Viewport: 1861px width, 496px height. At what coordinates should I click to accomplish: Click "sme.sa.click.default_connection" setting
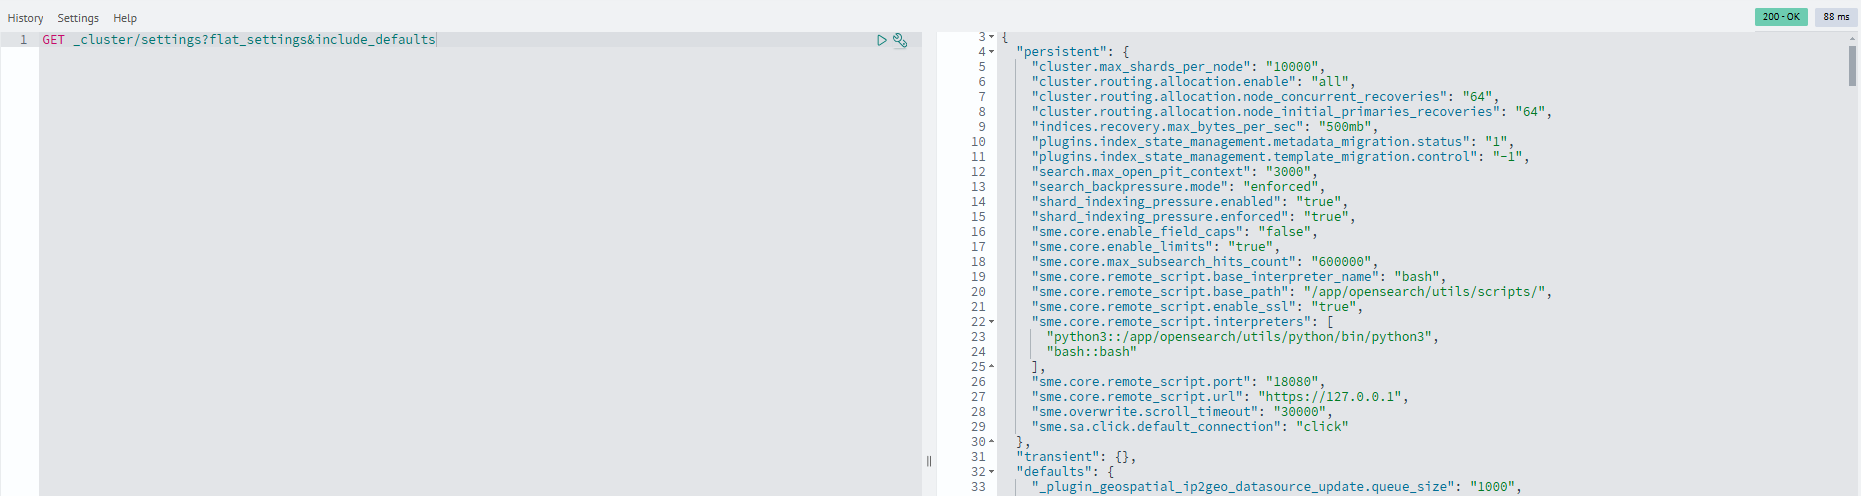click(1190, 427)
